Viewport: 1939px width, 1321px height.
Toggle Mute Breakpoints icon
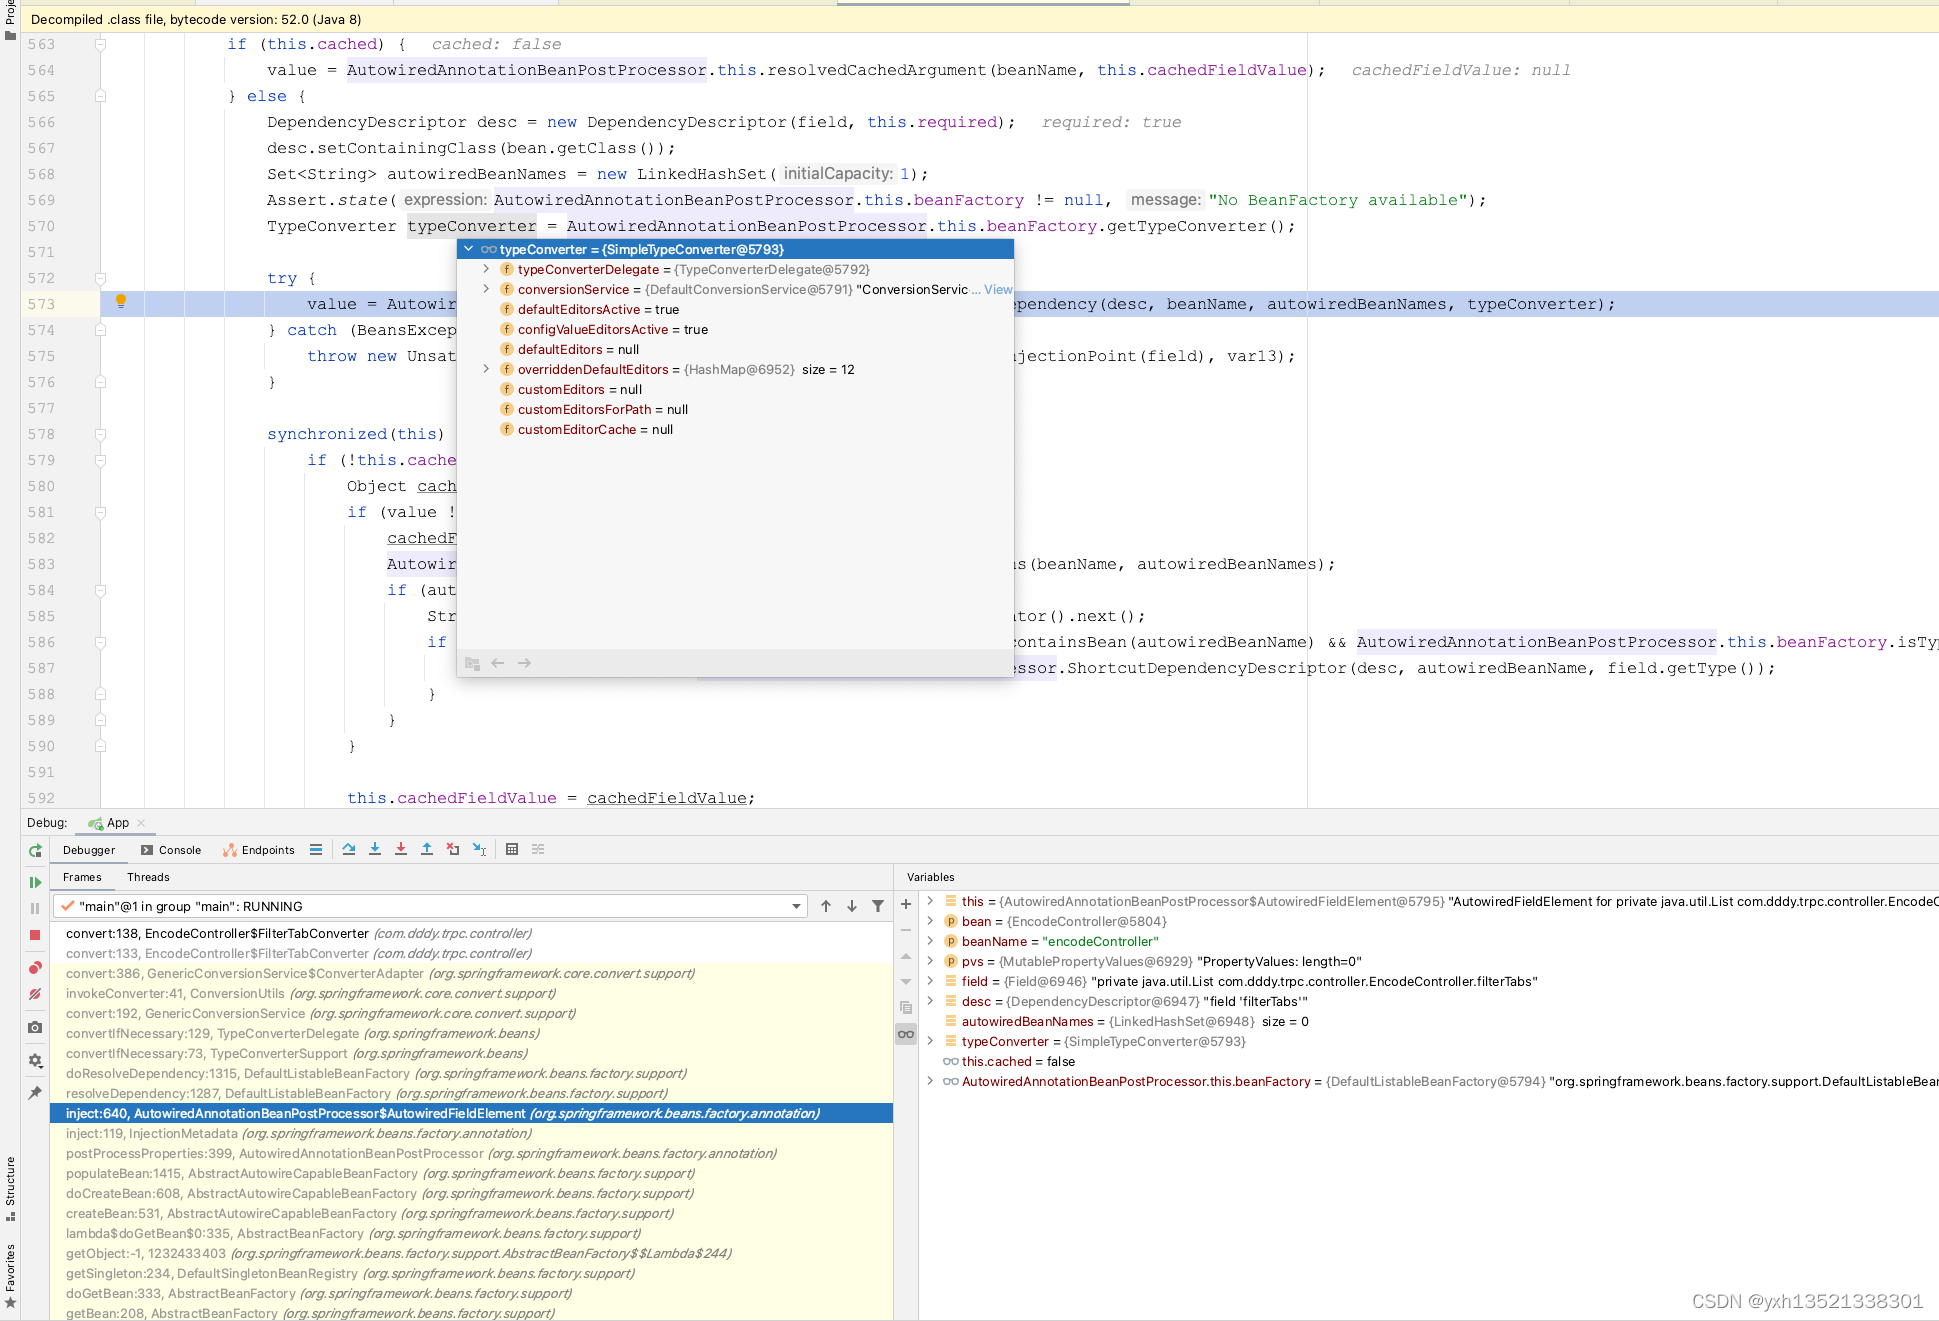35,994
